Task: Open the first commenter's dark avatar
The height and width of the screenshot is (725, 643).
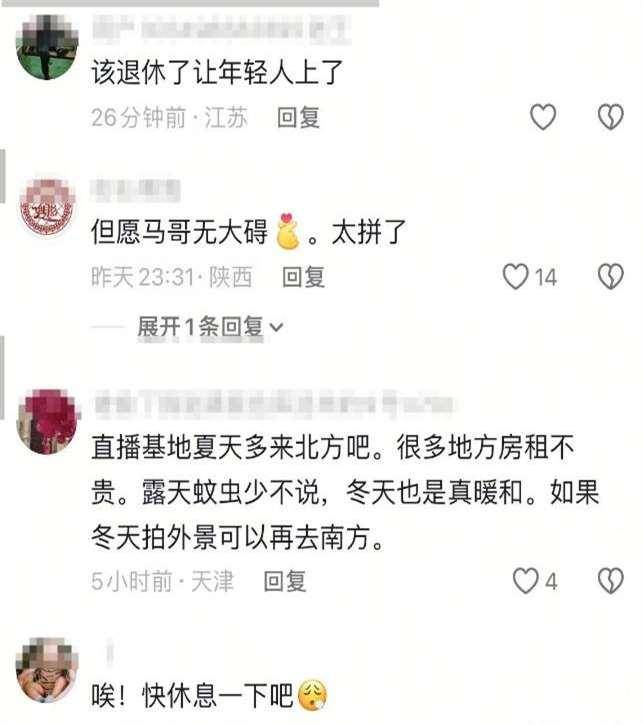Action: click(47, 47)
